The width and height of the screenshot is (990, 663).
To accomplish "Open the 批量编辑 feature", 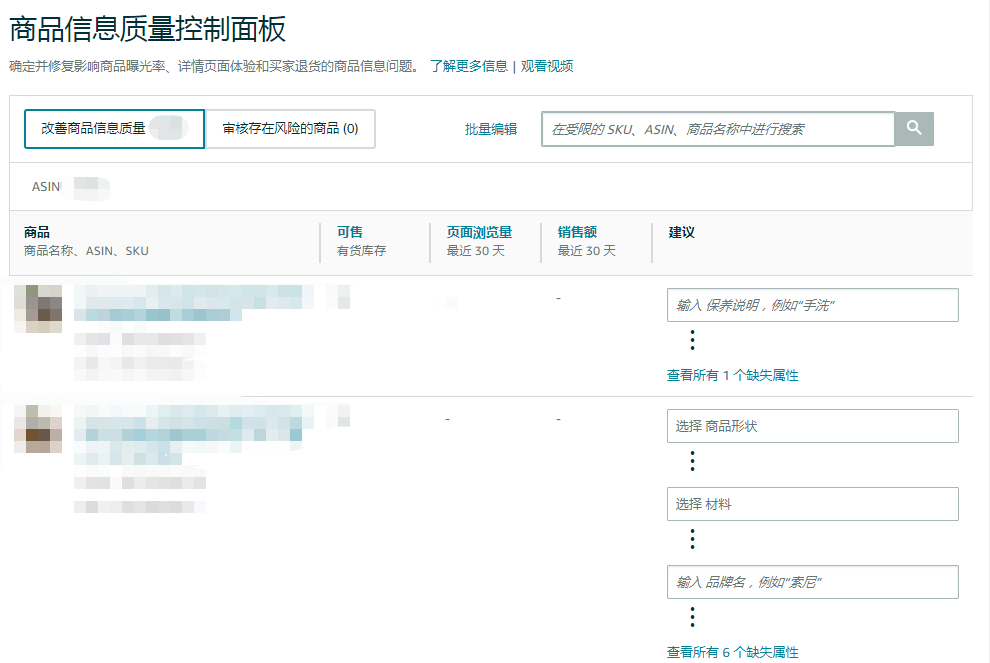I will [492, 128].
